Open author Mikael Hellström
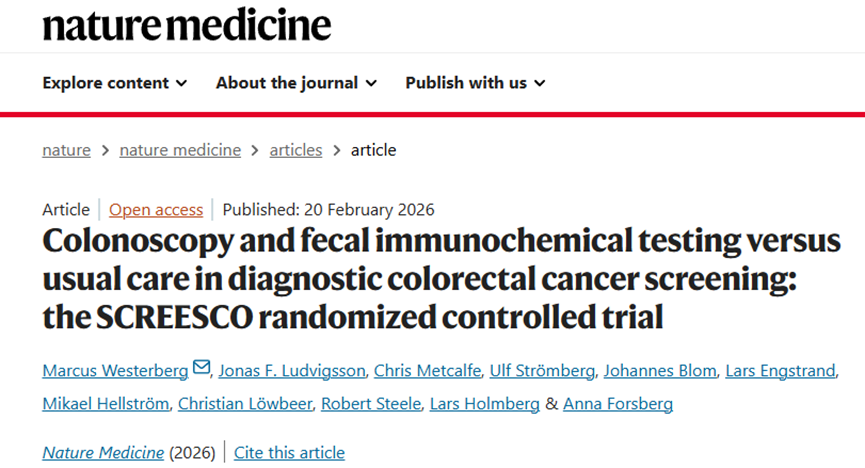The width and height of the screenshot is (865, 468). [x=104, y=404]
